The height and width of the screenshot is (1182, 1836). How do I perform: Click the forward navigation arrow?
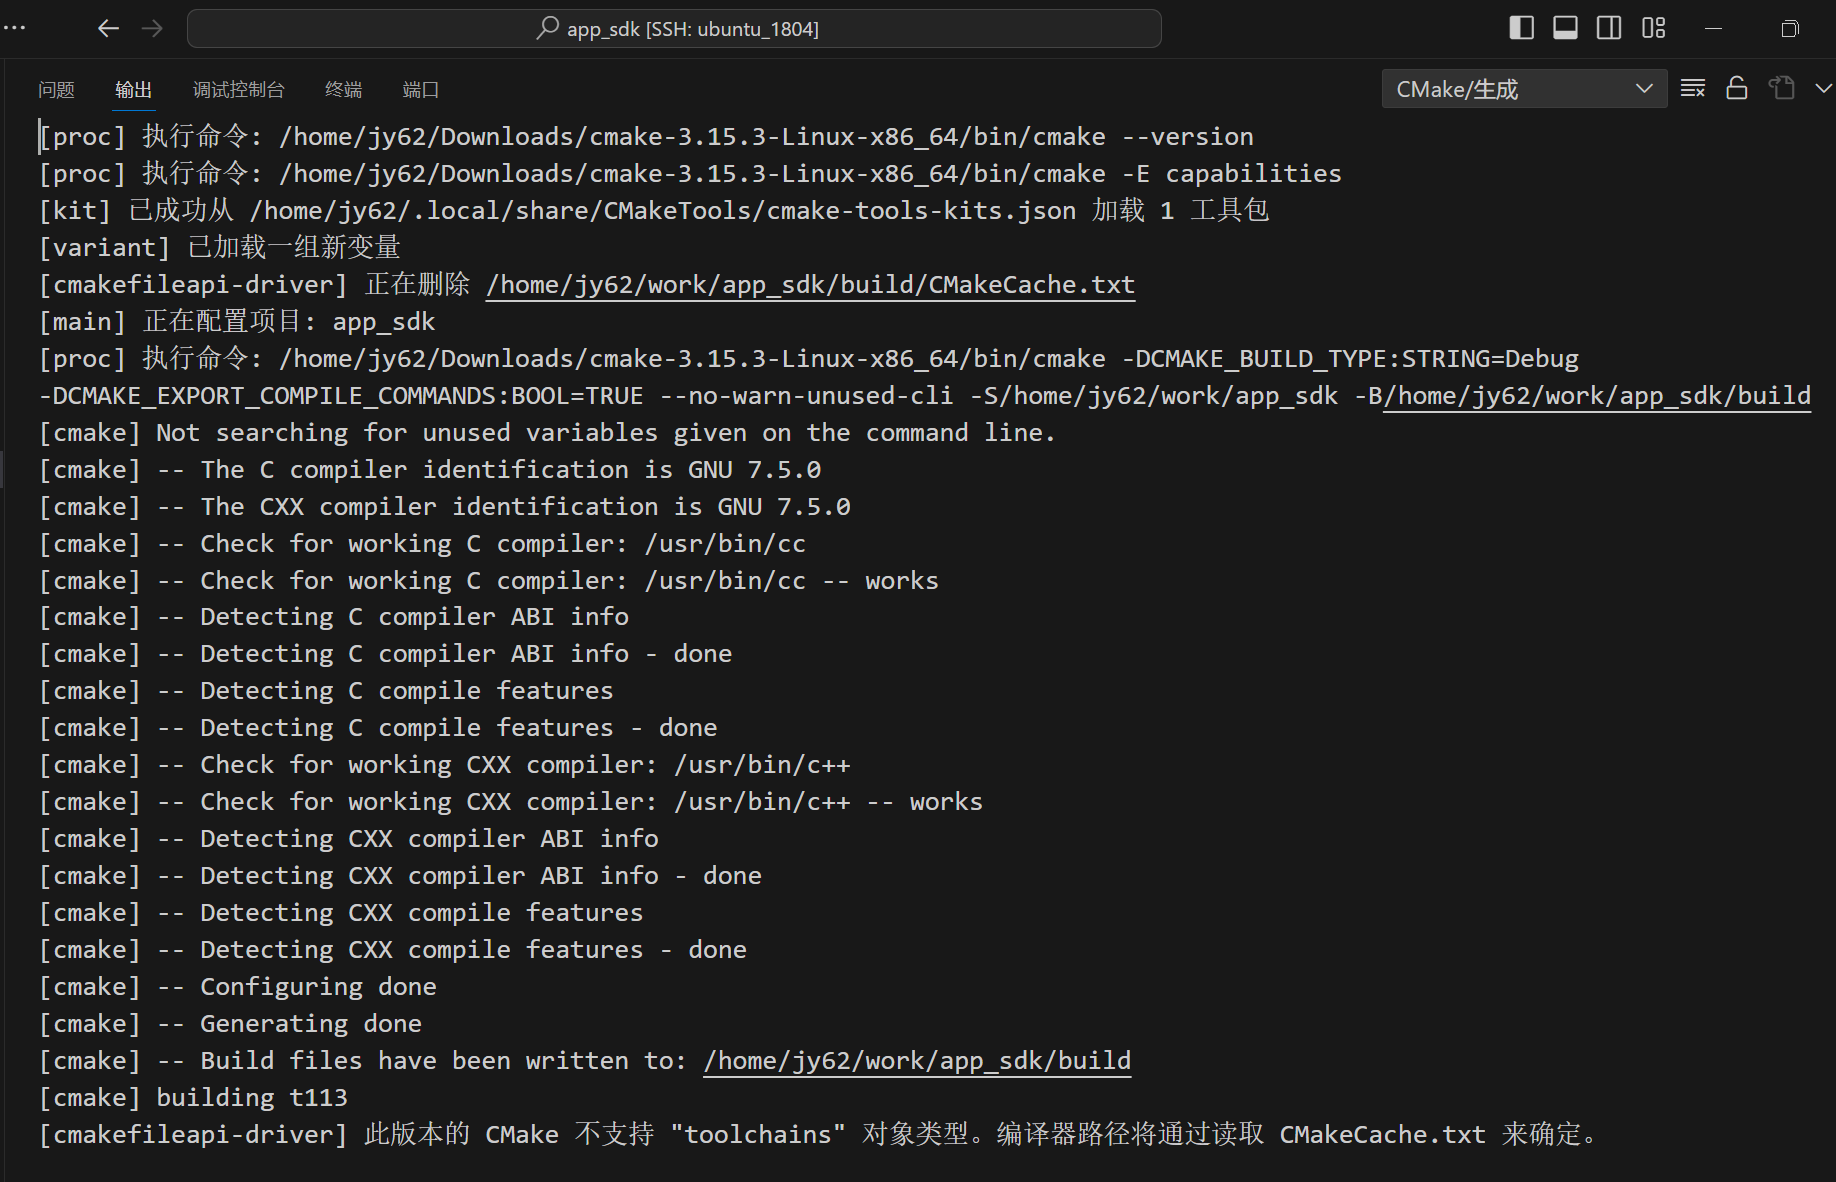point(152,28)
